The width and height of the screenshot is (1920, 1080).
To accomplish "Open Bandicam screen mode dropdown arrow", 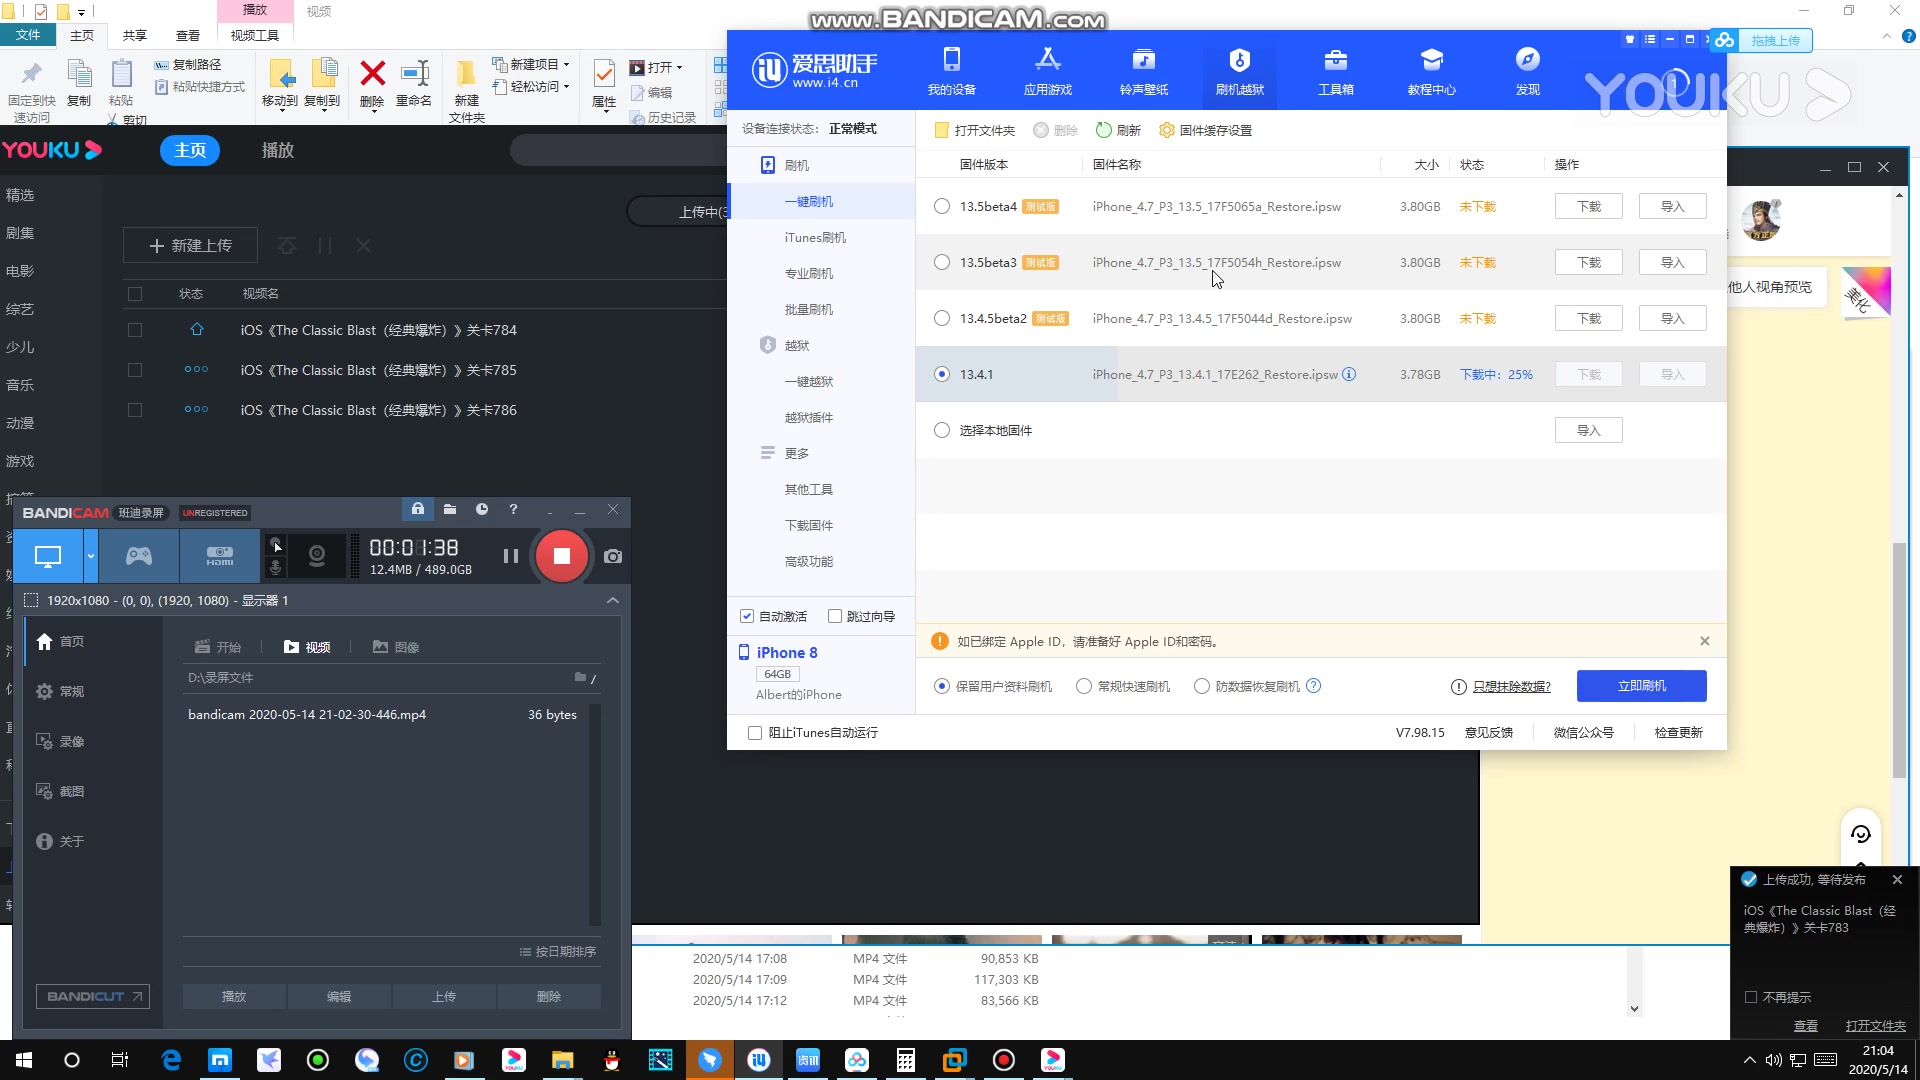I will pos(90,556).
